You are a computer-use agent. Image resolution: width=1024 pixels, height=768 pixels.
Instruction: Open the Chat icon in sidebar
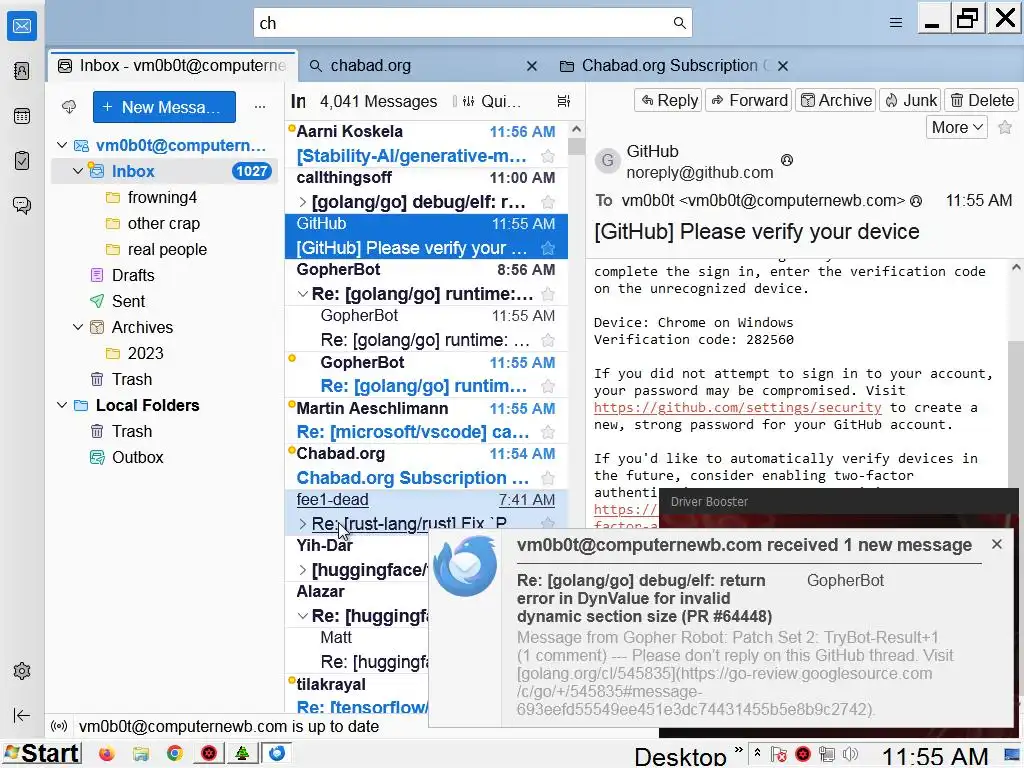[22, 206]
